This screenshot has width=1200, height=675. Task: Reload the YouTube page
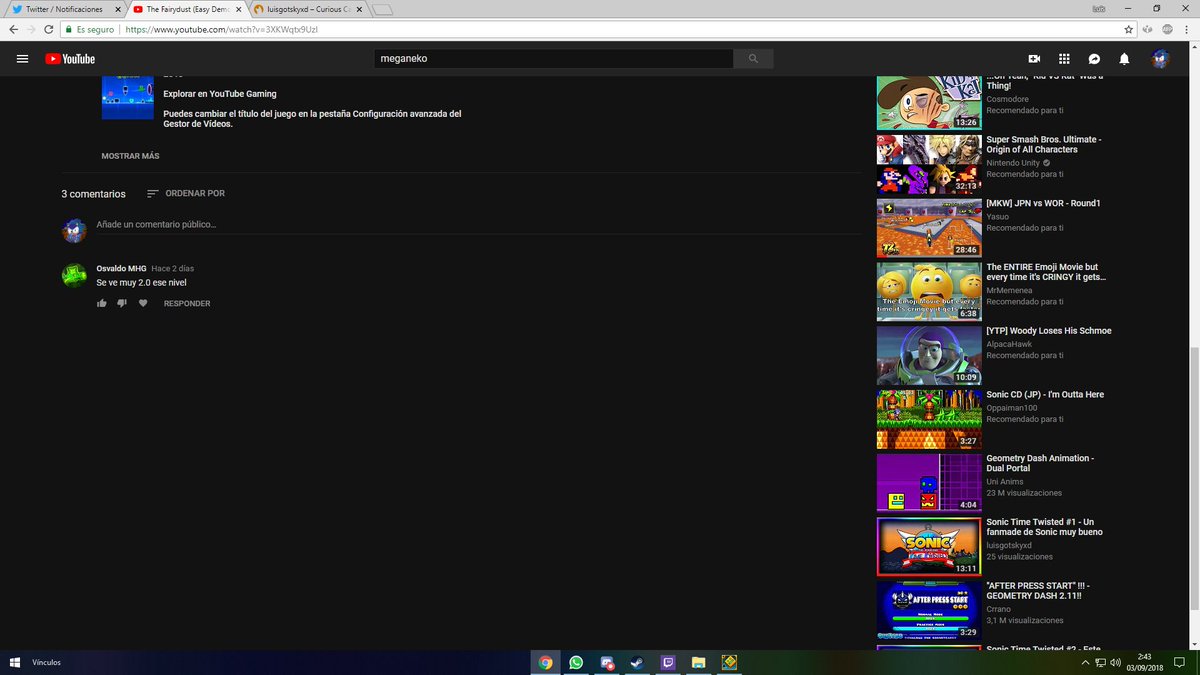pyautogui.click(x=48, y=30)
